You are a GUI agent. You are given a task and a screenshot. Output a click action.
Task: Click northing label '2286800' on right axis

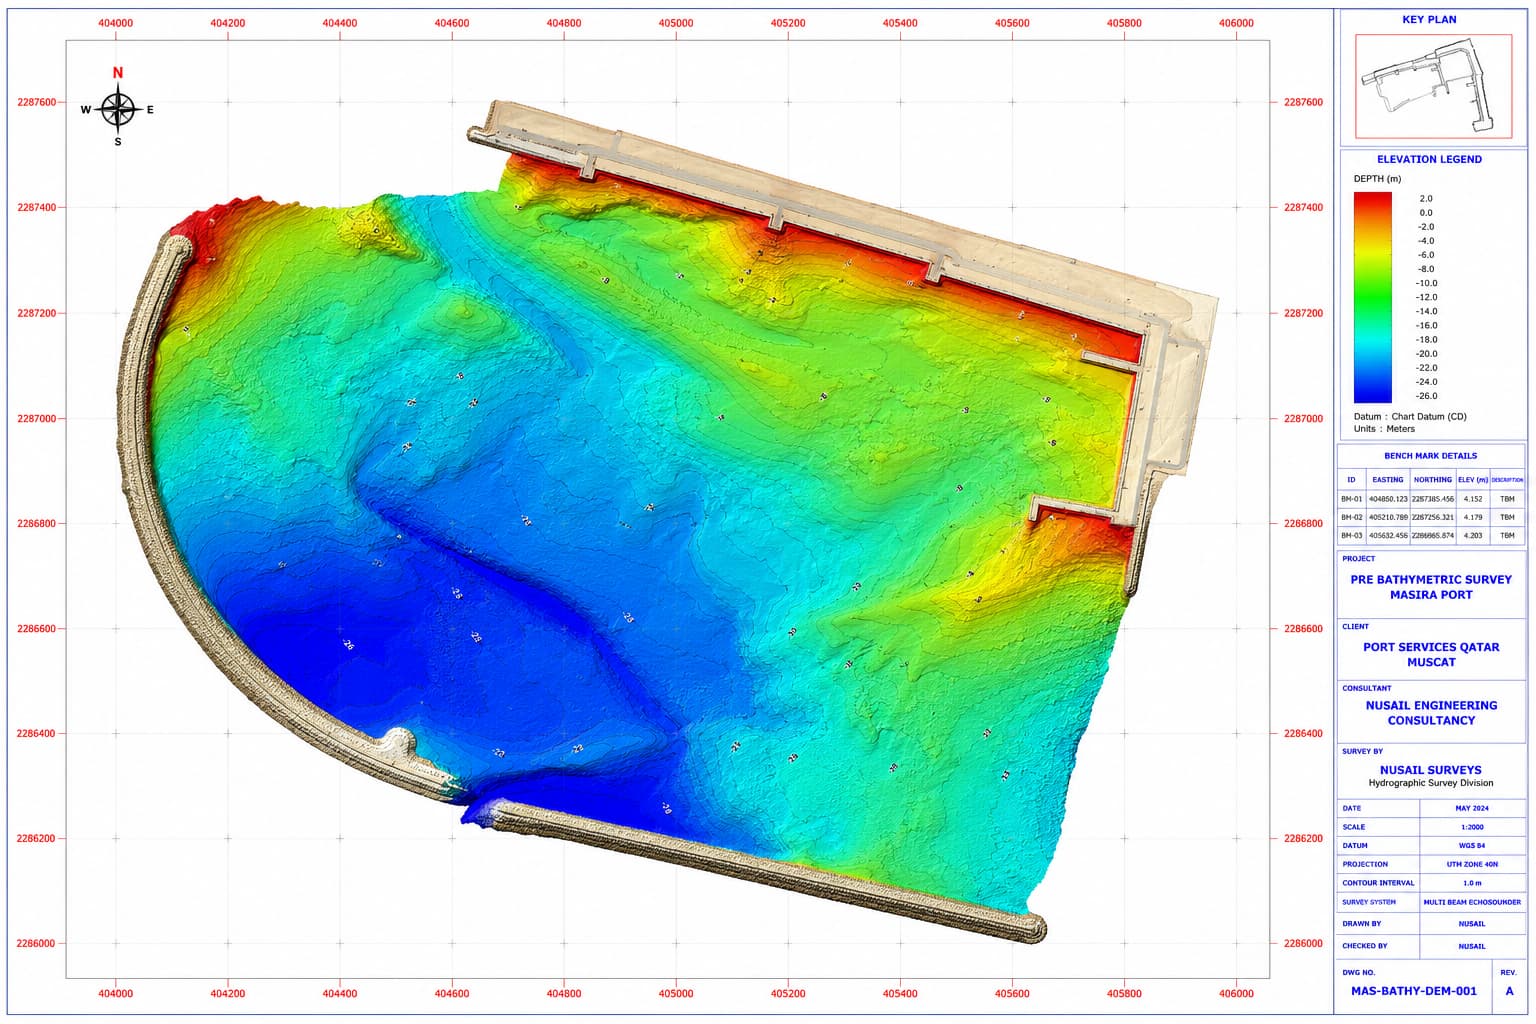pos(1303,524)
